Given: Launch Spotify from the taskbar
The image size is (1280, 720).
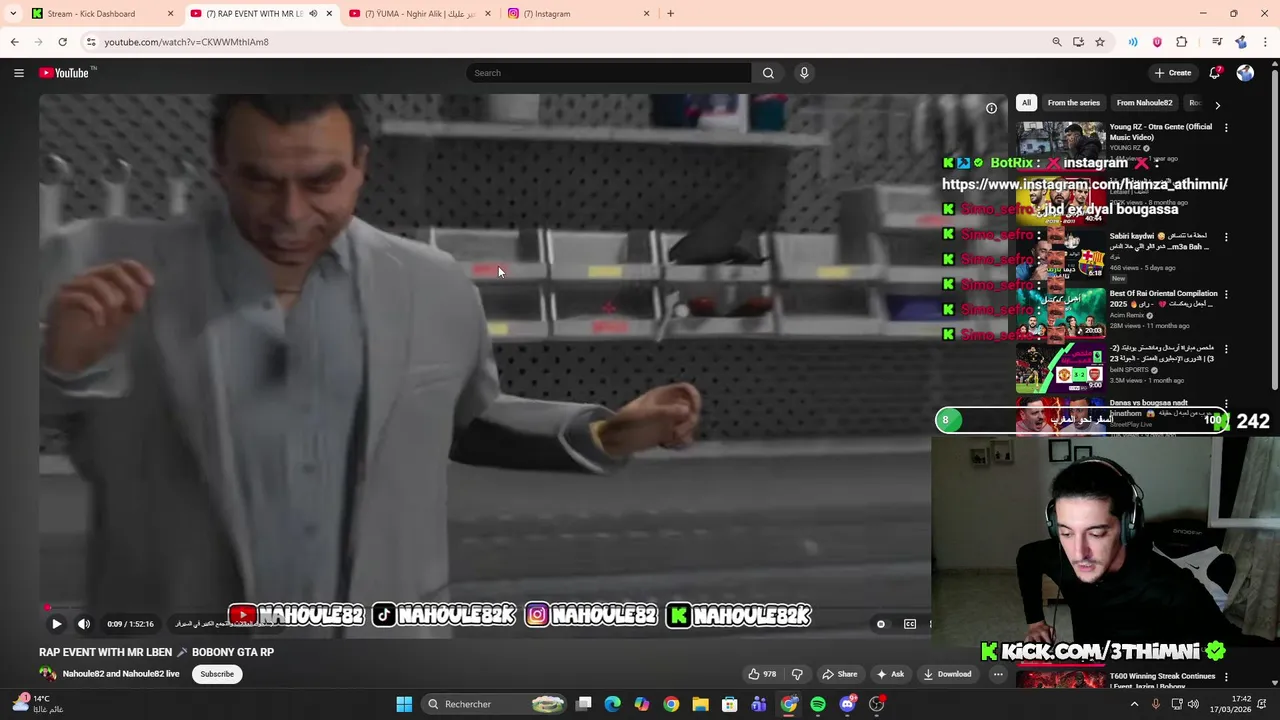Looking at the screenshot, I should point(818,704).
